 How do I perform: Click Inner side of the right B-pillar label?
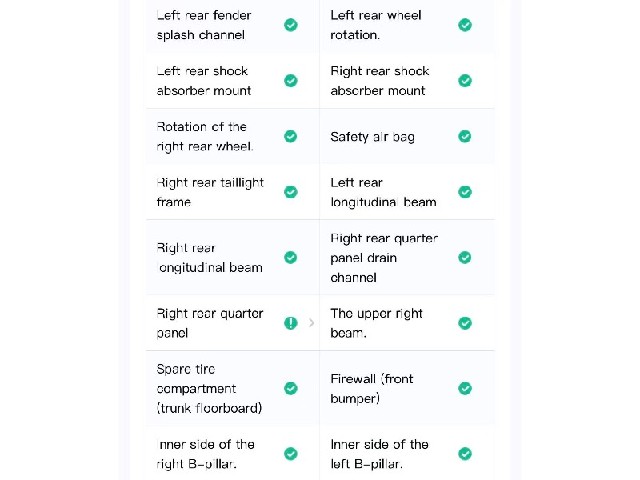[205, 454]
